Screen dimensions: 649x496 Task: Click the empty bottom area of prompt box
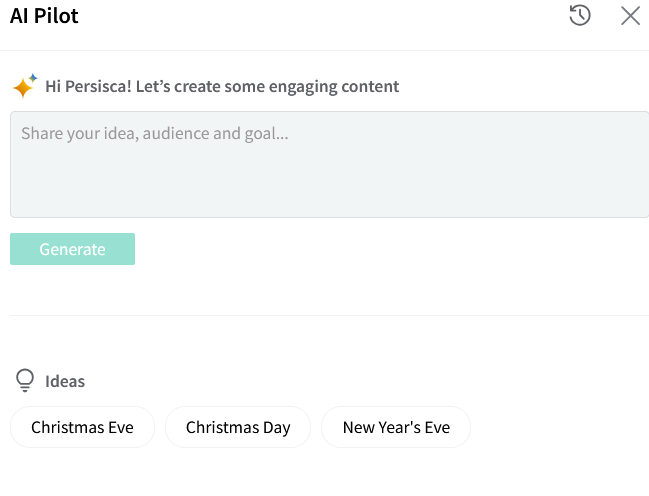click(329, 195)
